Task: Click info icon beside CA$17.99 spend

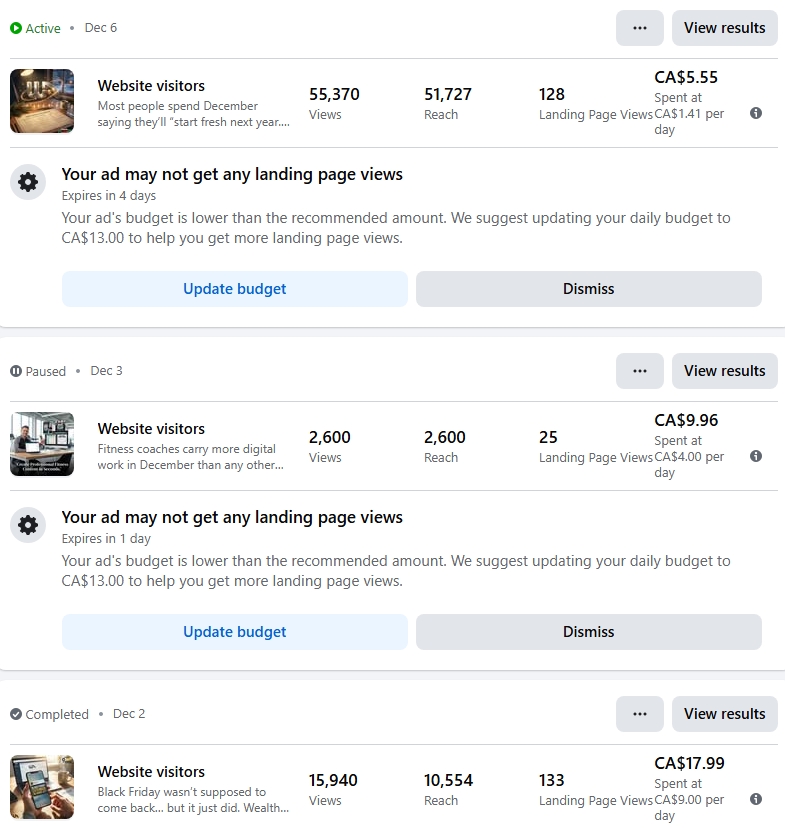Action: 756,799
